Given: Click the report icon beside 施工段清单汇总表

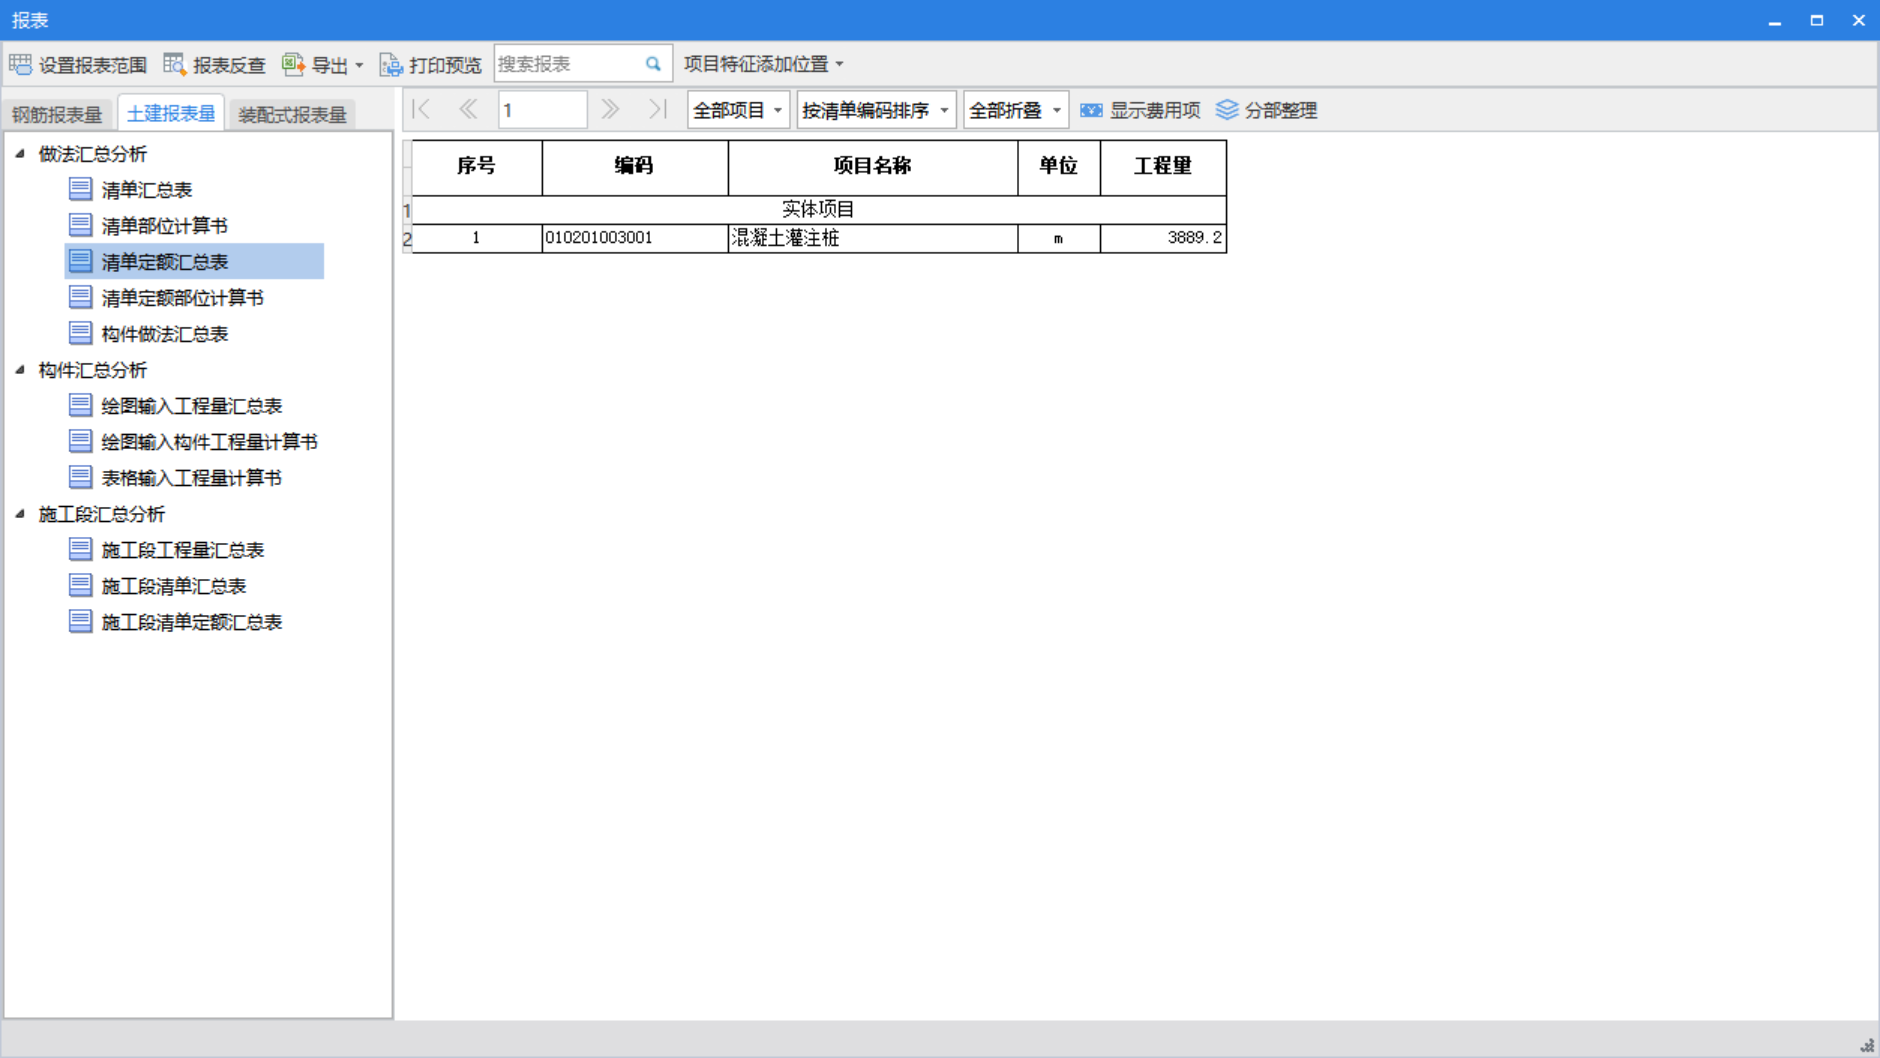Looking at the screenshot, I should pyautogui.click(x=81, y=585).
